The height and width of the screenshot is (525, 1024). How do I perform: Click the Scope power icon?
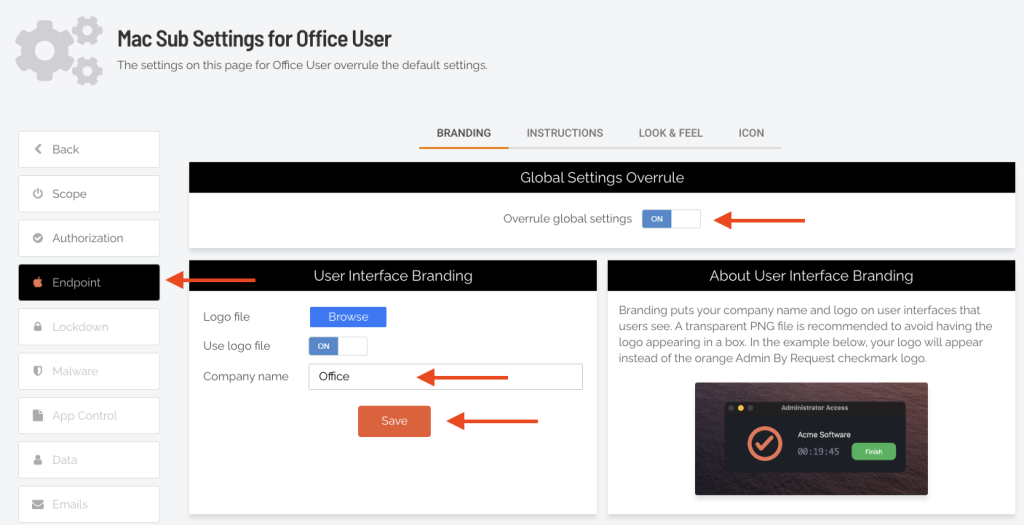[x=38, y=194]
